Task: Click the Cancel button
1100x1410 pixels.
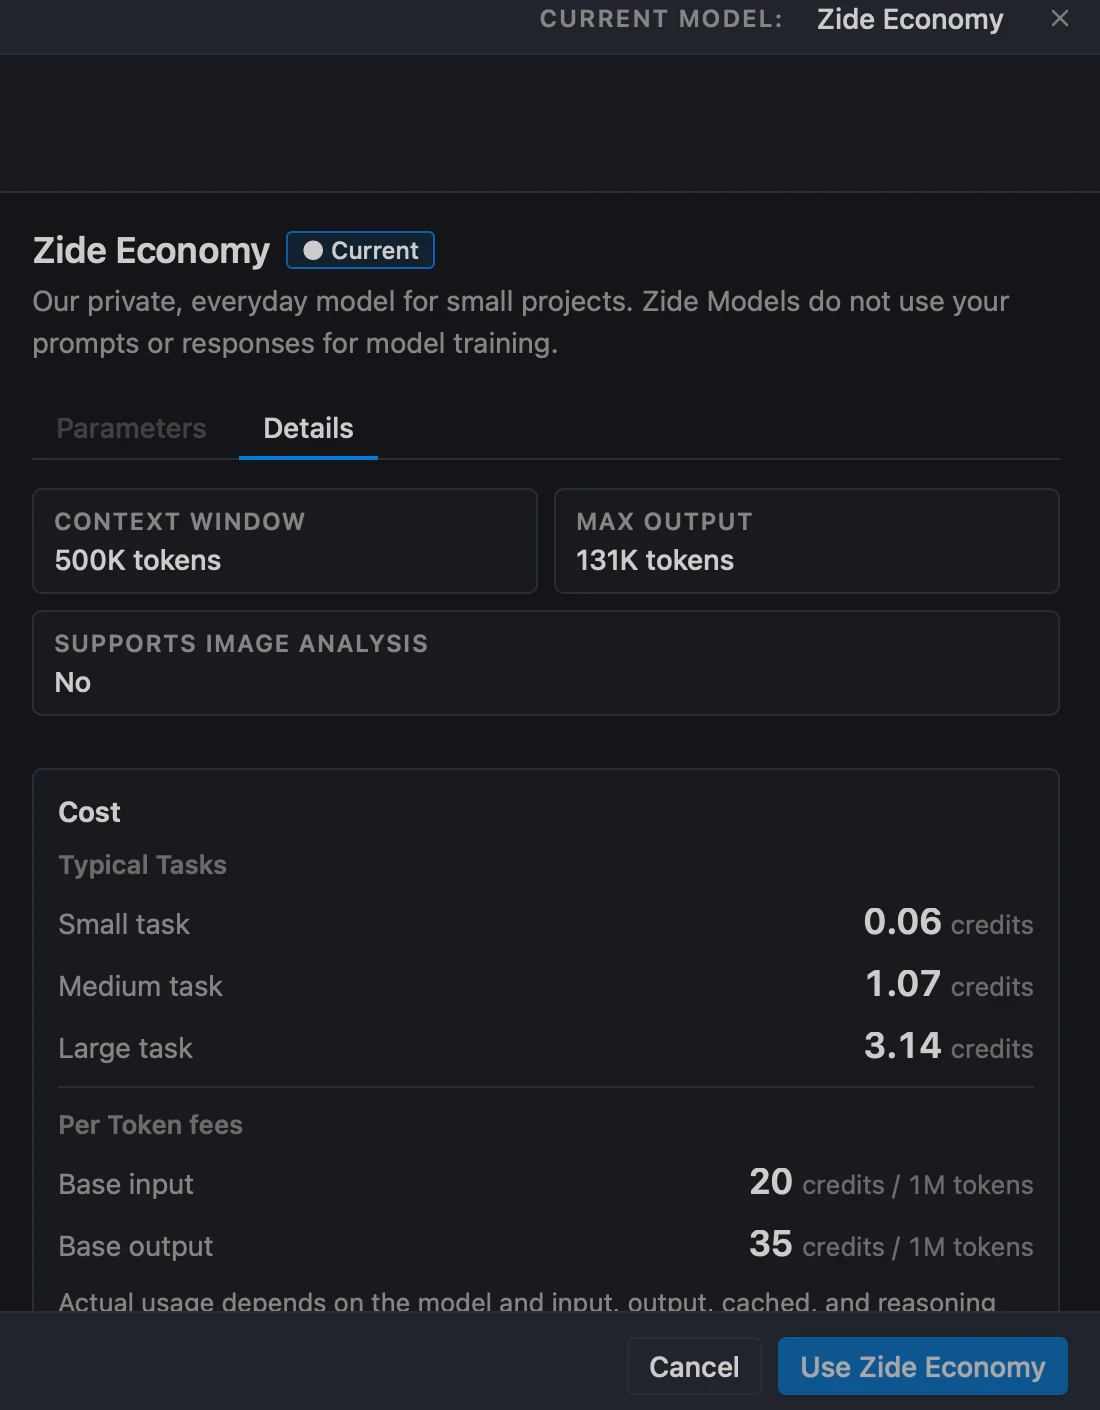Action: 694,1366
